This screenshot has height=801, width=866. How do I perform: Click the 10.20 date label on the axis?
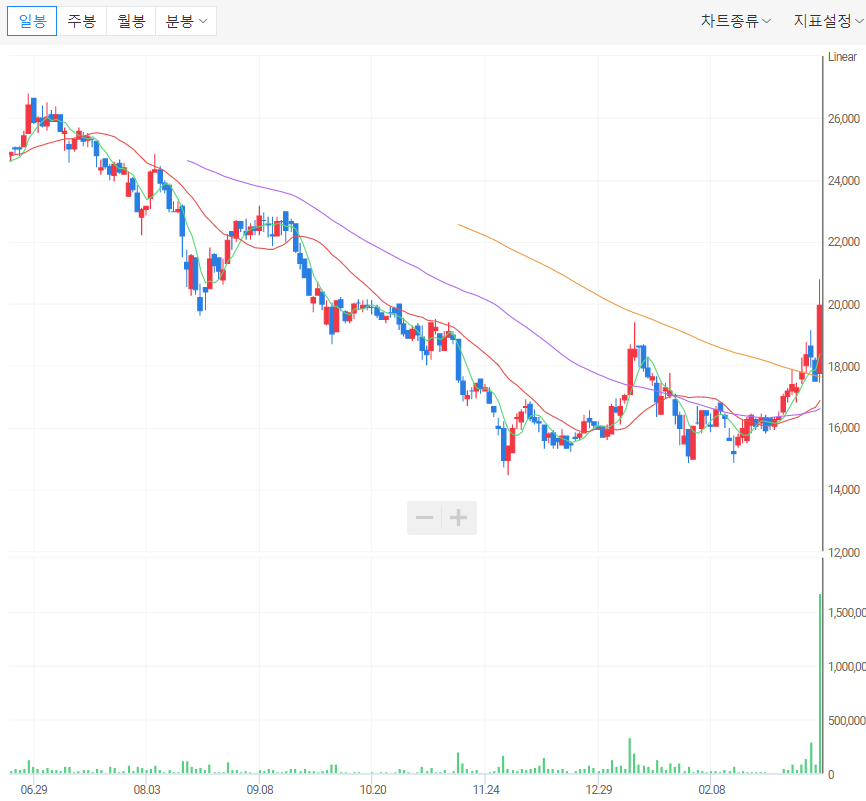pos(373,789)
